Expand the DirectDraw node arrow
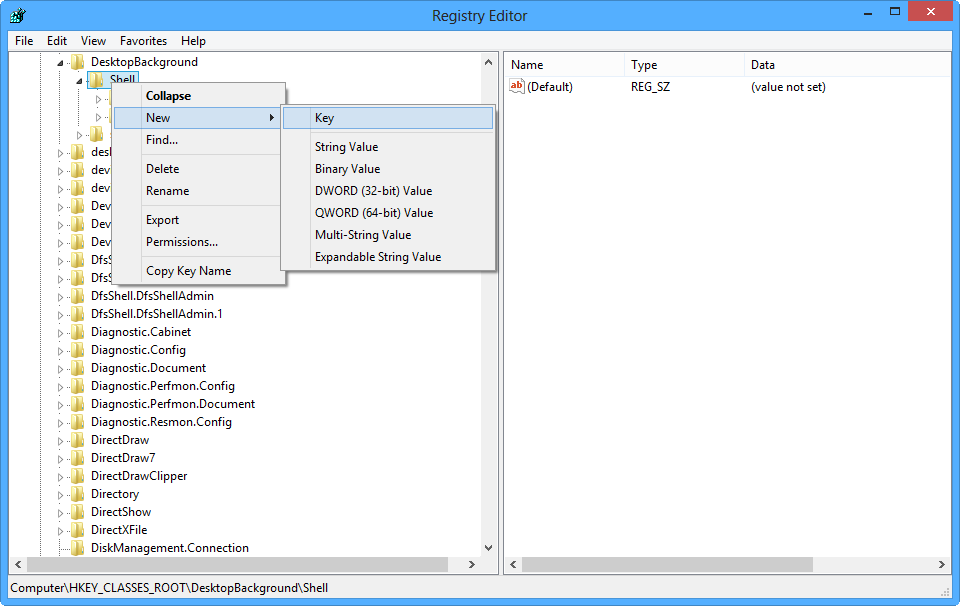This screenshot has height=606, width=960. (60, 441)
